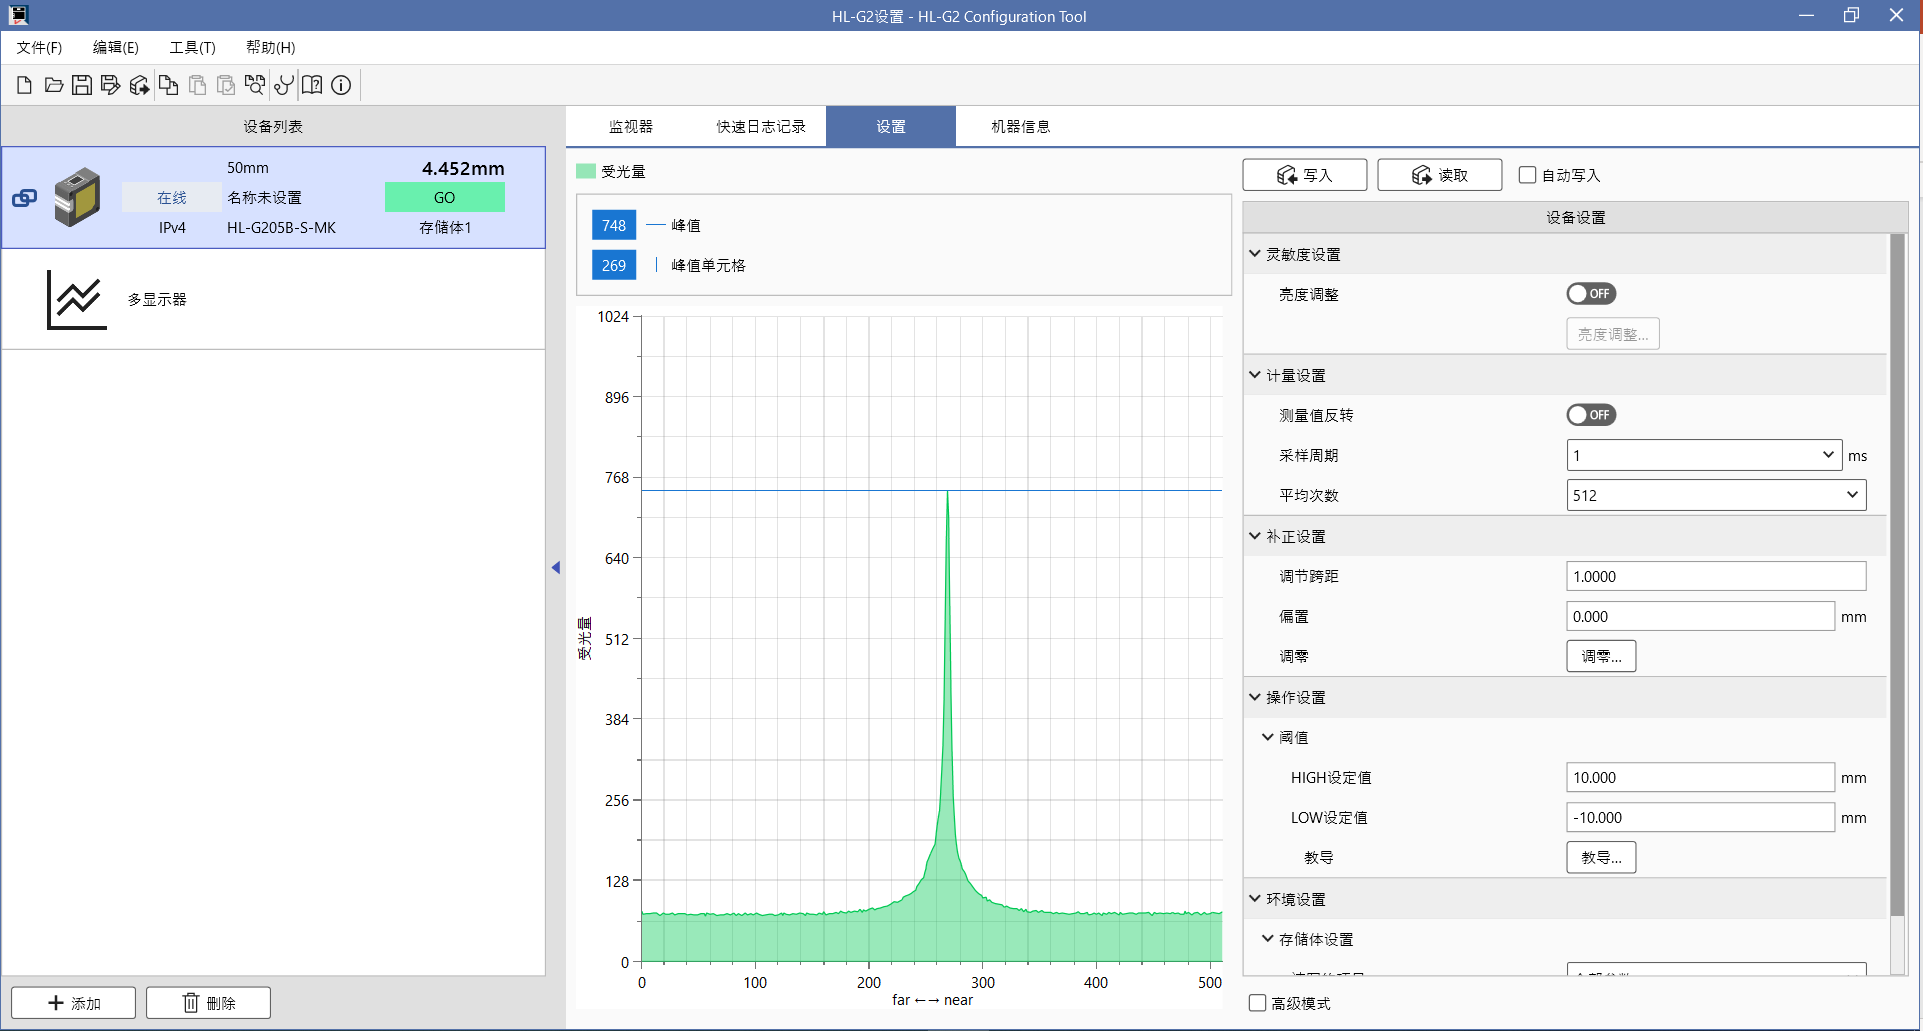Click the 删除 button
Viewport: 1923px width, 1031px height.
point(208,1003)
